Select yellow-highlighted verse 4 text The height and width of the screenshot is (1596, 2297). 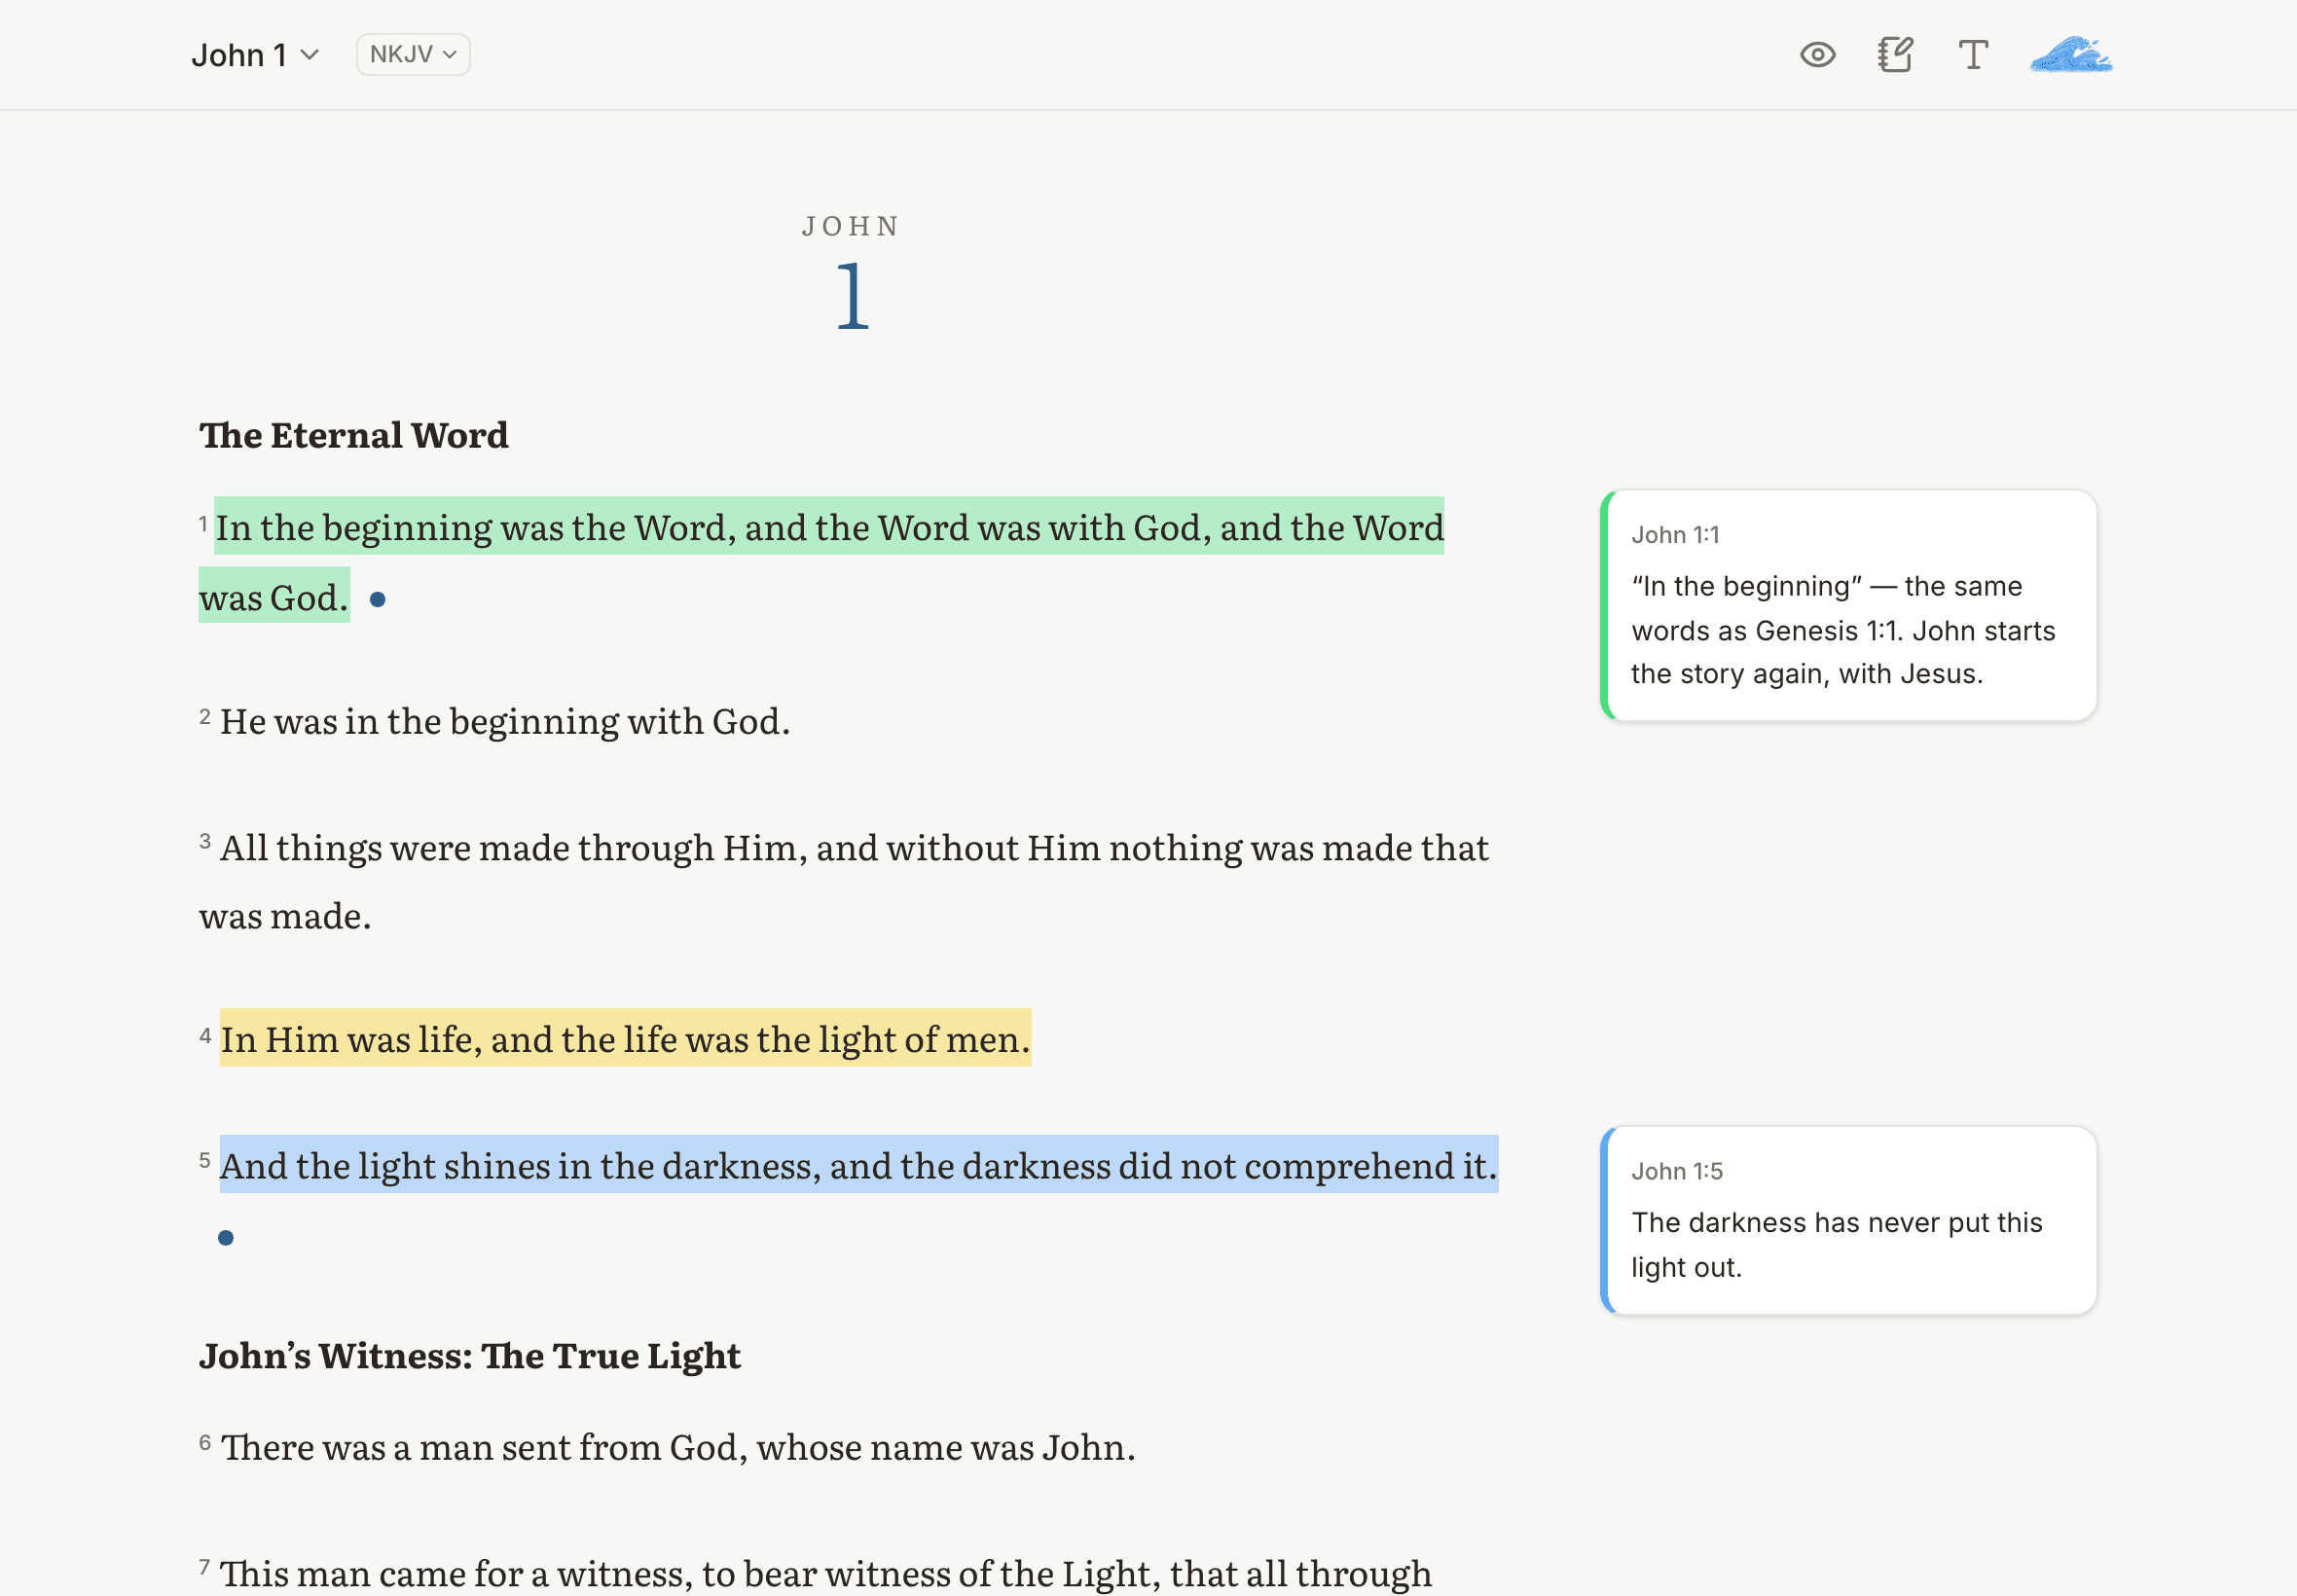click(625, 1038)
